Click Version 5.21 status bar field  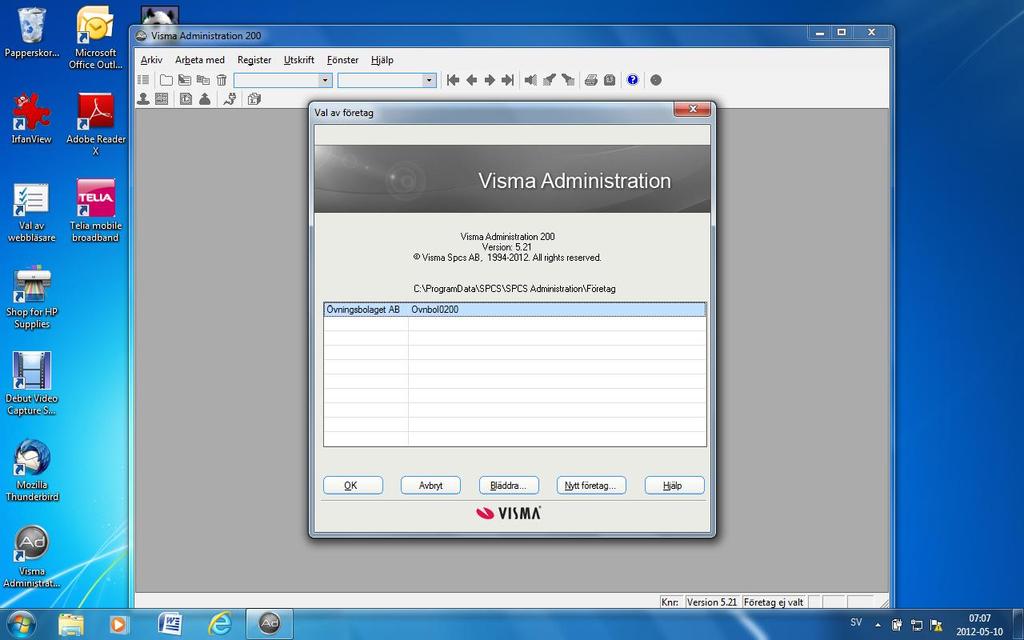711,602
